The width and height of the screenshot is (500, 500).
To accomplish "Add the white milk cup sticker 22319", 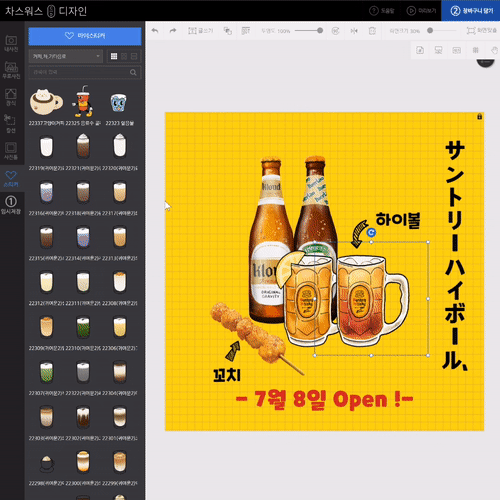I will click(46, 146).
